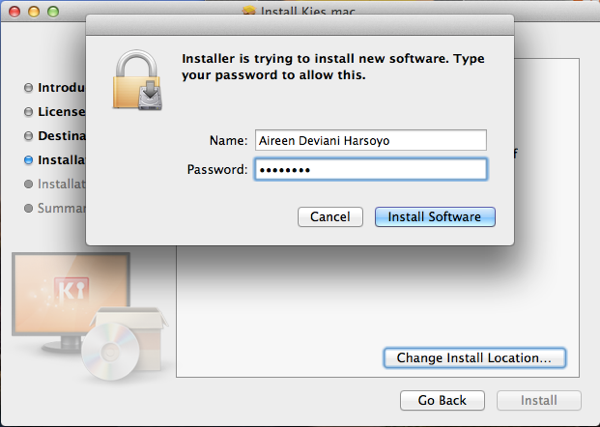Viewport: 600px width, 427px height.
Task: Go Back to the previous installer step
Action: (442, 400)
